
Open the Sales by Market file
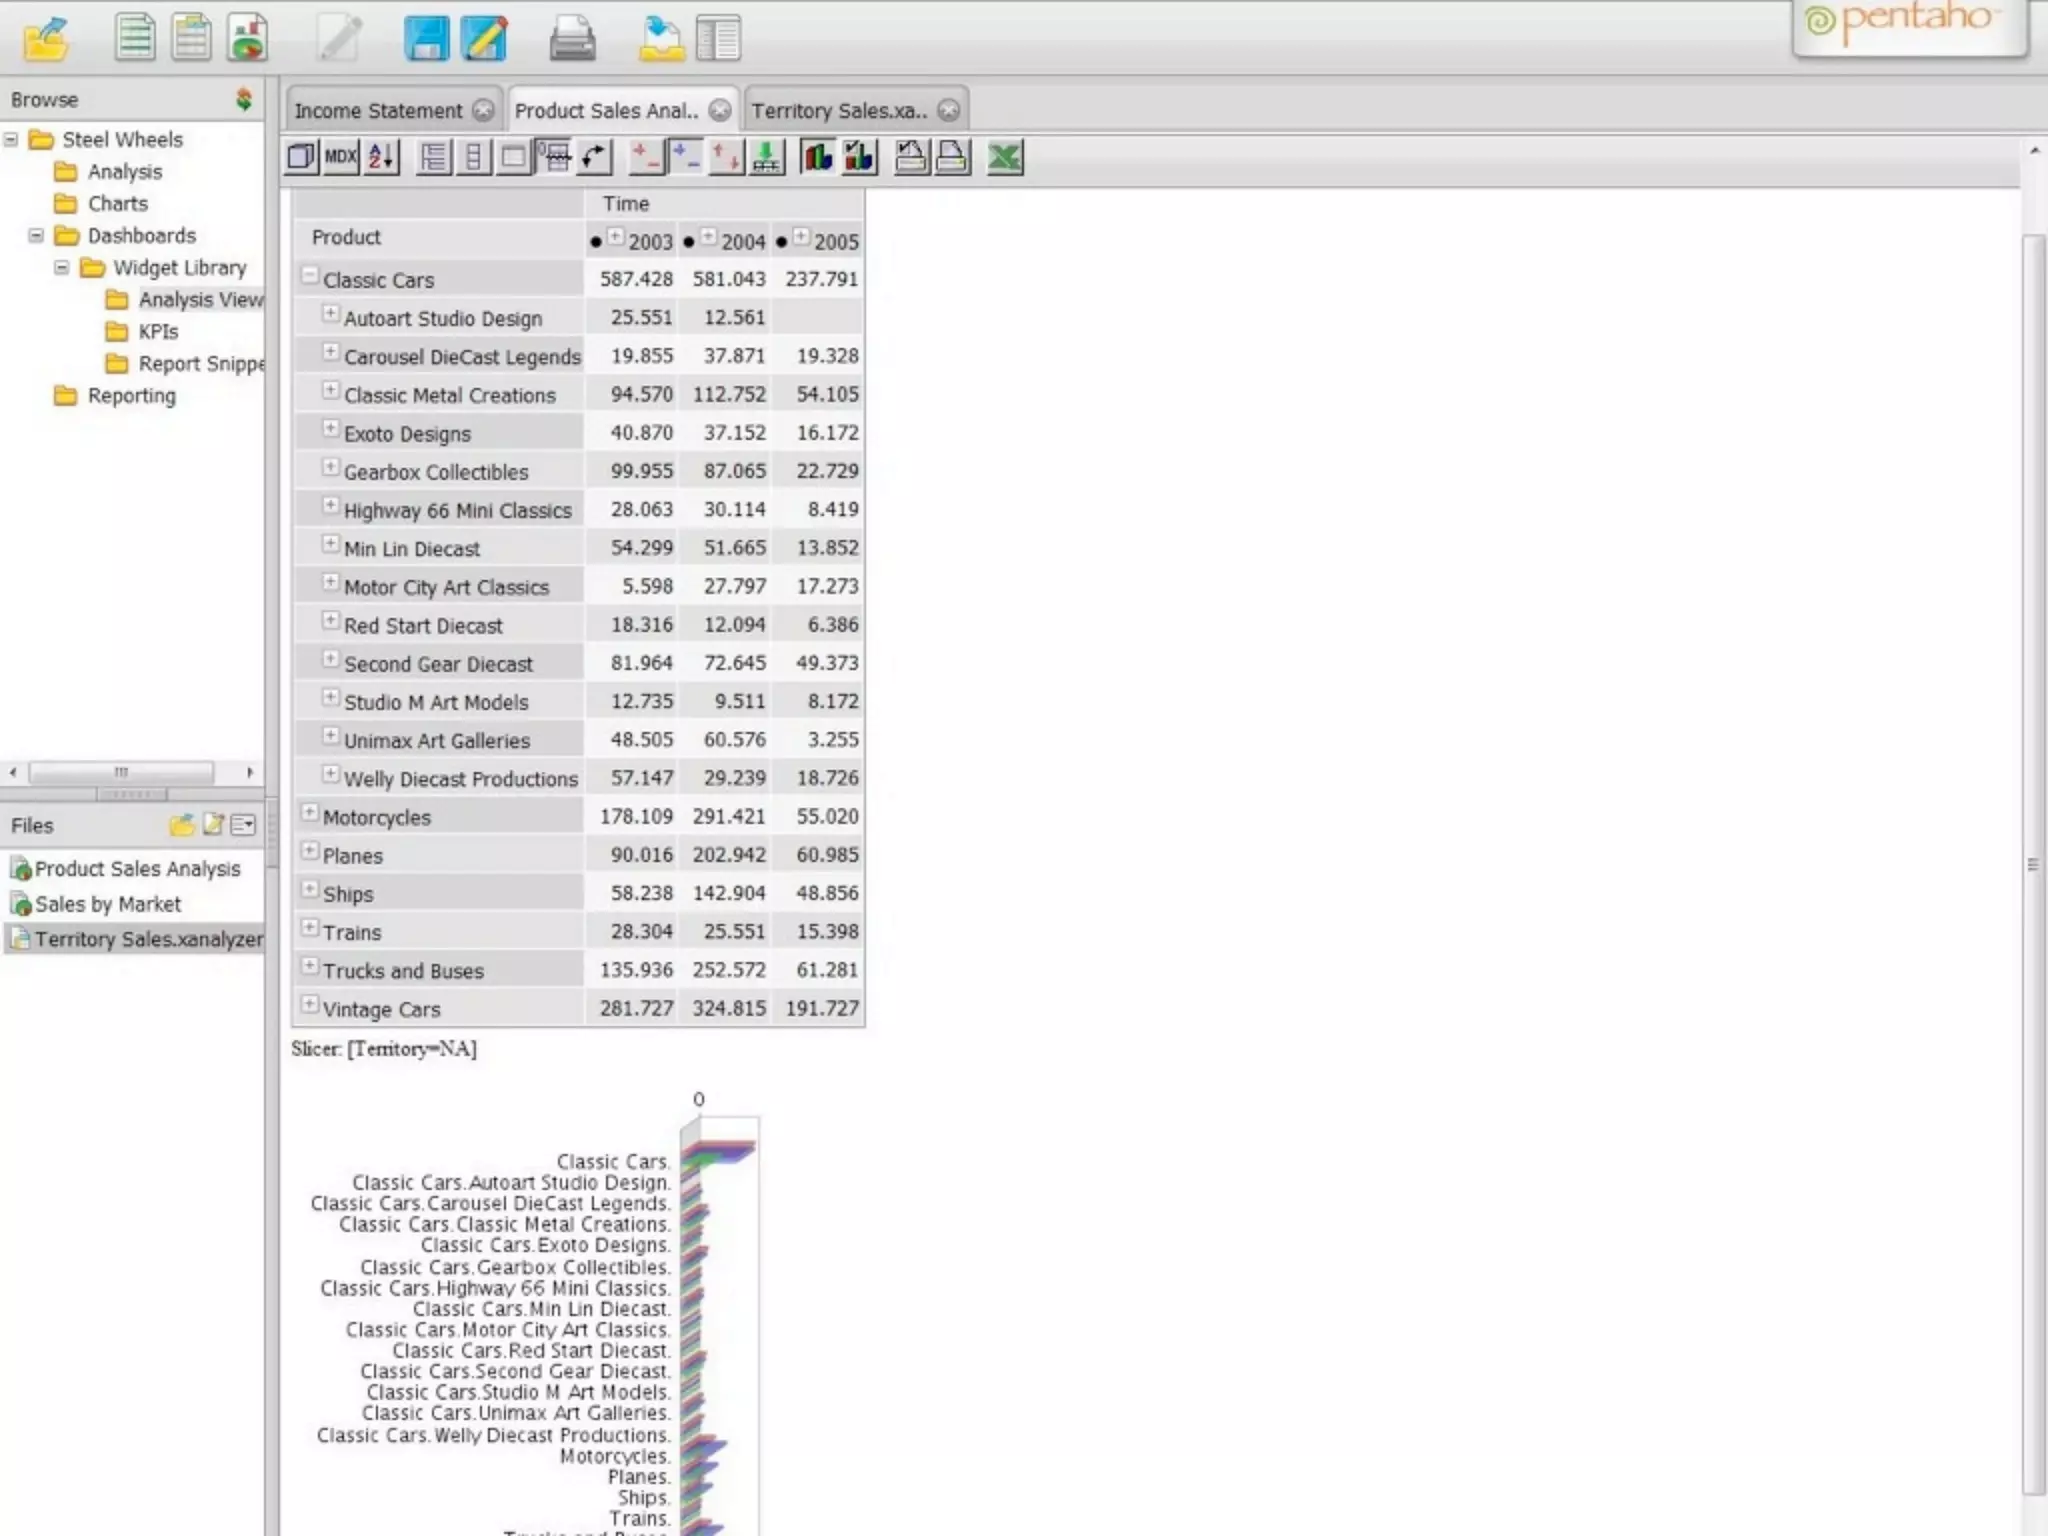(x=108, y=905)
